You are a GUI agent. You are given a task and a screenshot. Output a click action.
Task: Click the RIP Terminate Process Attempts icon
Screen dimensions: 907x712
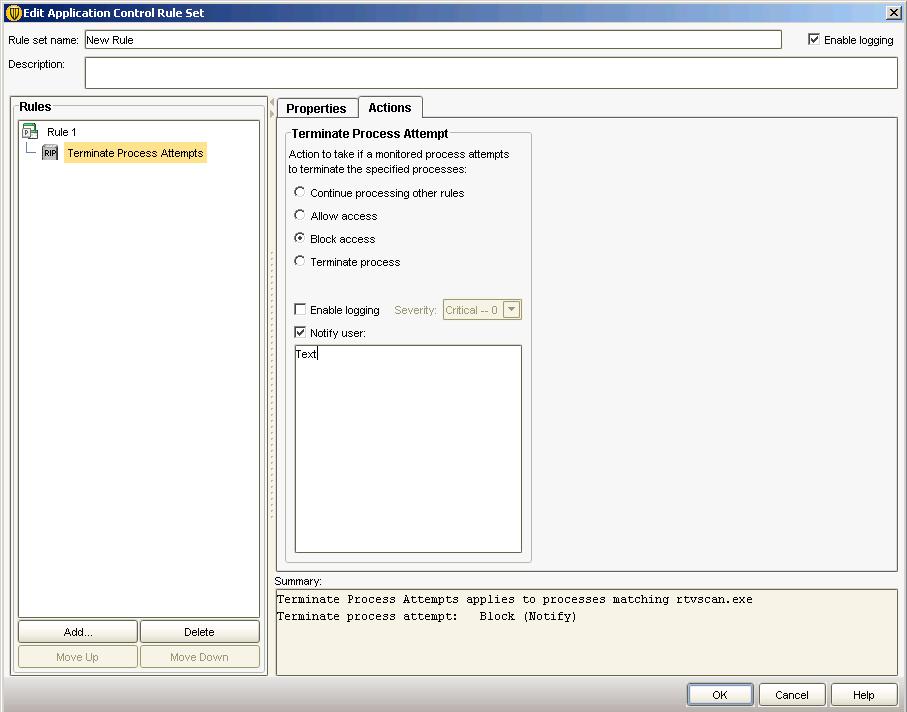[x=50, y=153]
